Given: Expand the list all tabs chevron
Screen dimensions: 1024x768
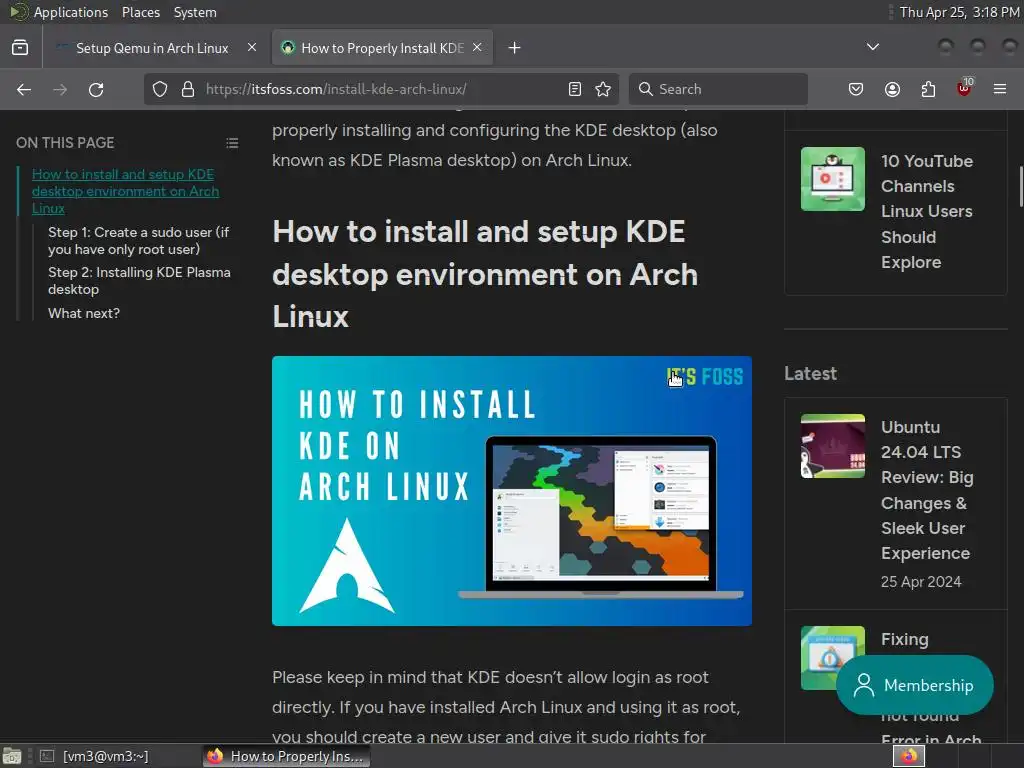Looking at the screenshot, I should pyautogui.click(x=872, y=47).
